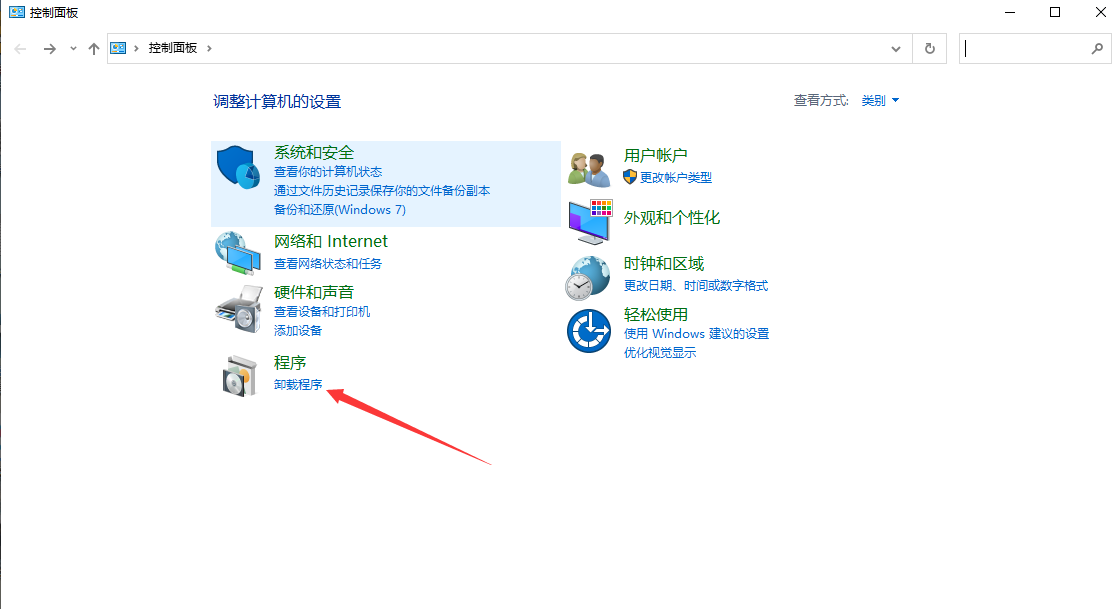
Task: Open 查看网络状态和任务 link
Action: pos(328,263)
